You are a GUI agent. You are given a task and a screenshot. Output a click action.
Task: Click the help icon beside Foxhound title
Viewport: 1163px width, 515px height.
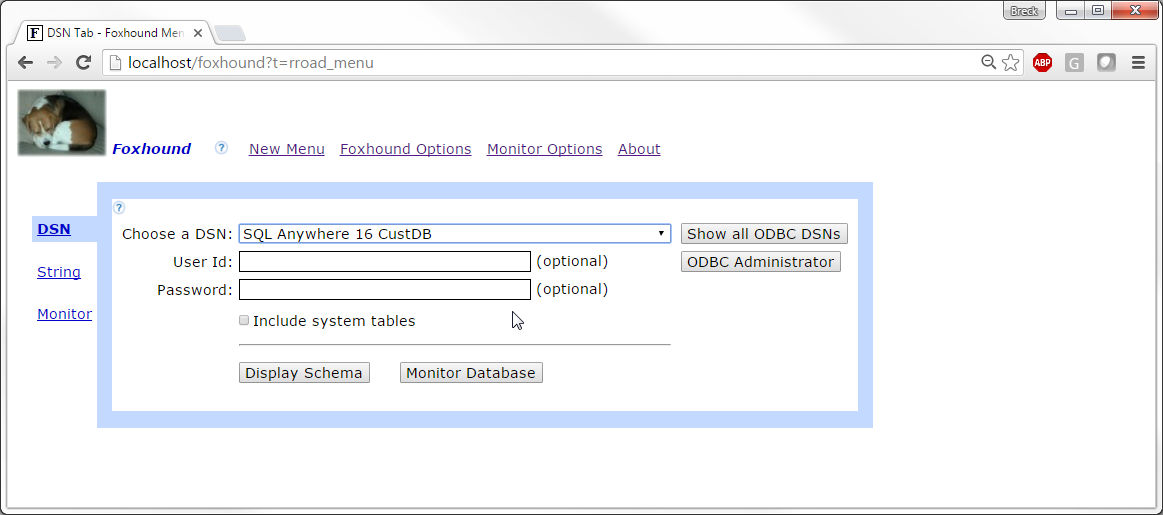221,148
